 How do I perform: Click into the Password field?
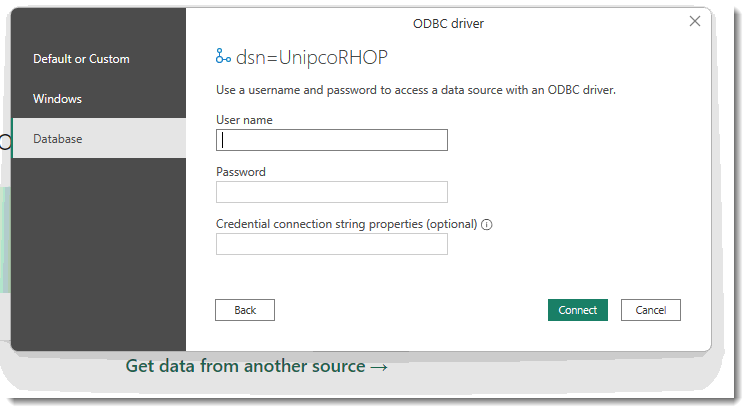click(331, 192)
